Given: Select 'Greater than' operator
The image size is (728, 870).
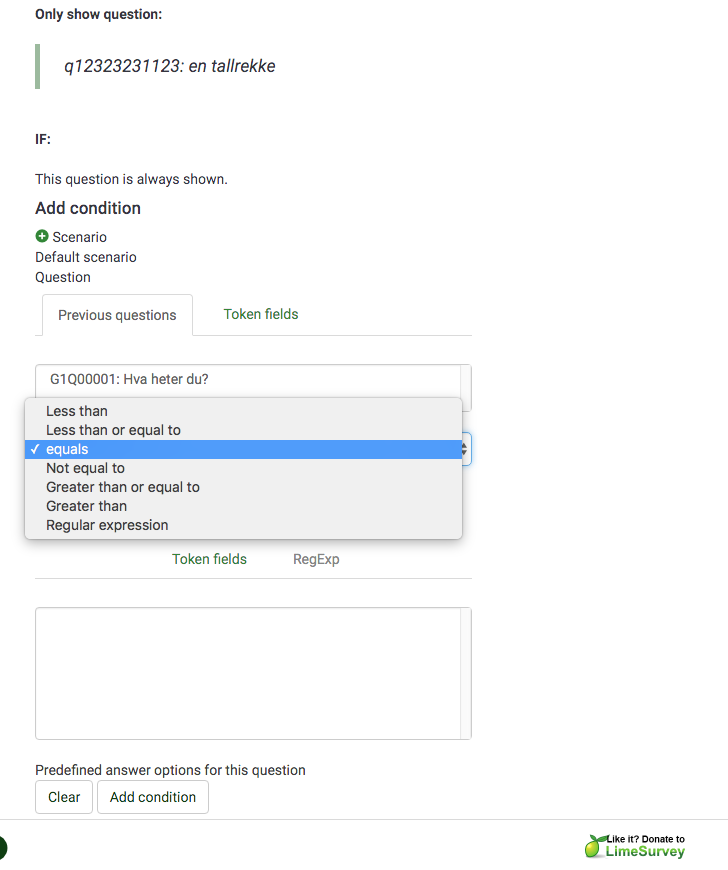Looking at the screenshot, I should tap(86, 506).
